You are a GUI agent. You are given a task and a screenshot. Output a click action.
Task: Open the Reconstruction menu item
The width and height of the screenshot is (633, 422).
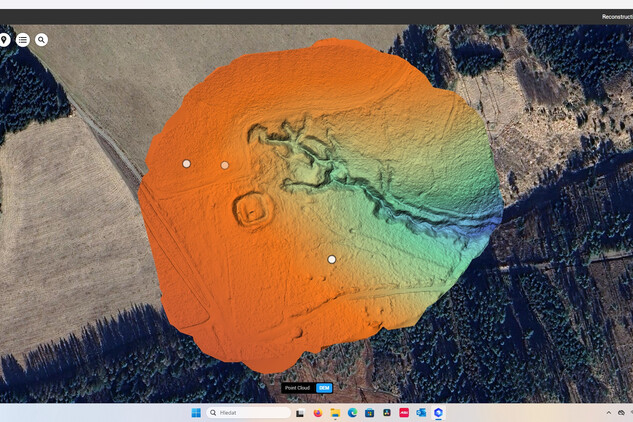tap(616, 16)
